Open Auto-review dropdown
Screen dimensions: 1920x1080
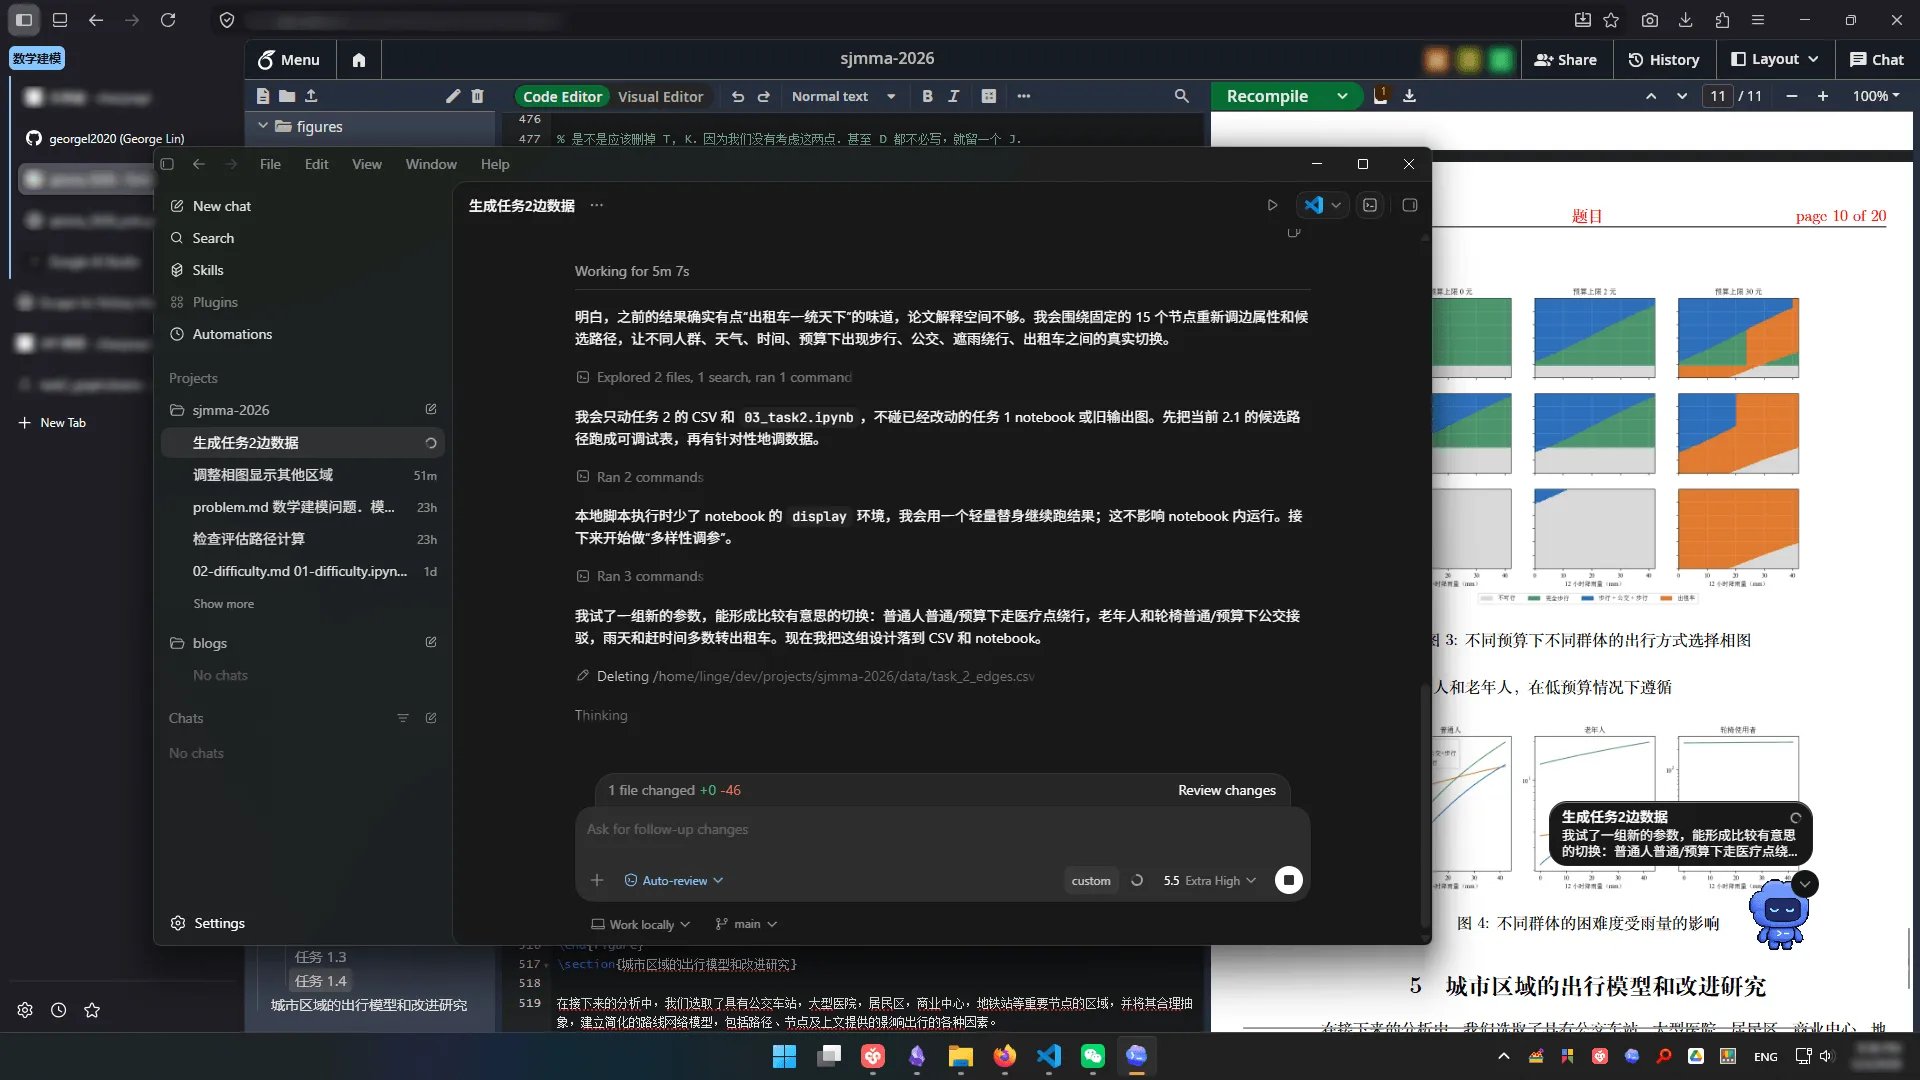coord(673,881)
